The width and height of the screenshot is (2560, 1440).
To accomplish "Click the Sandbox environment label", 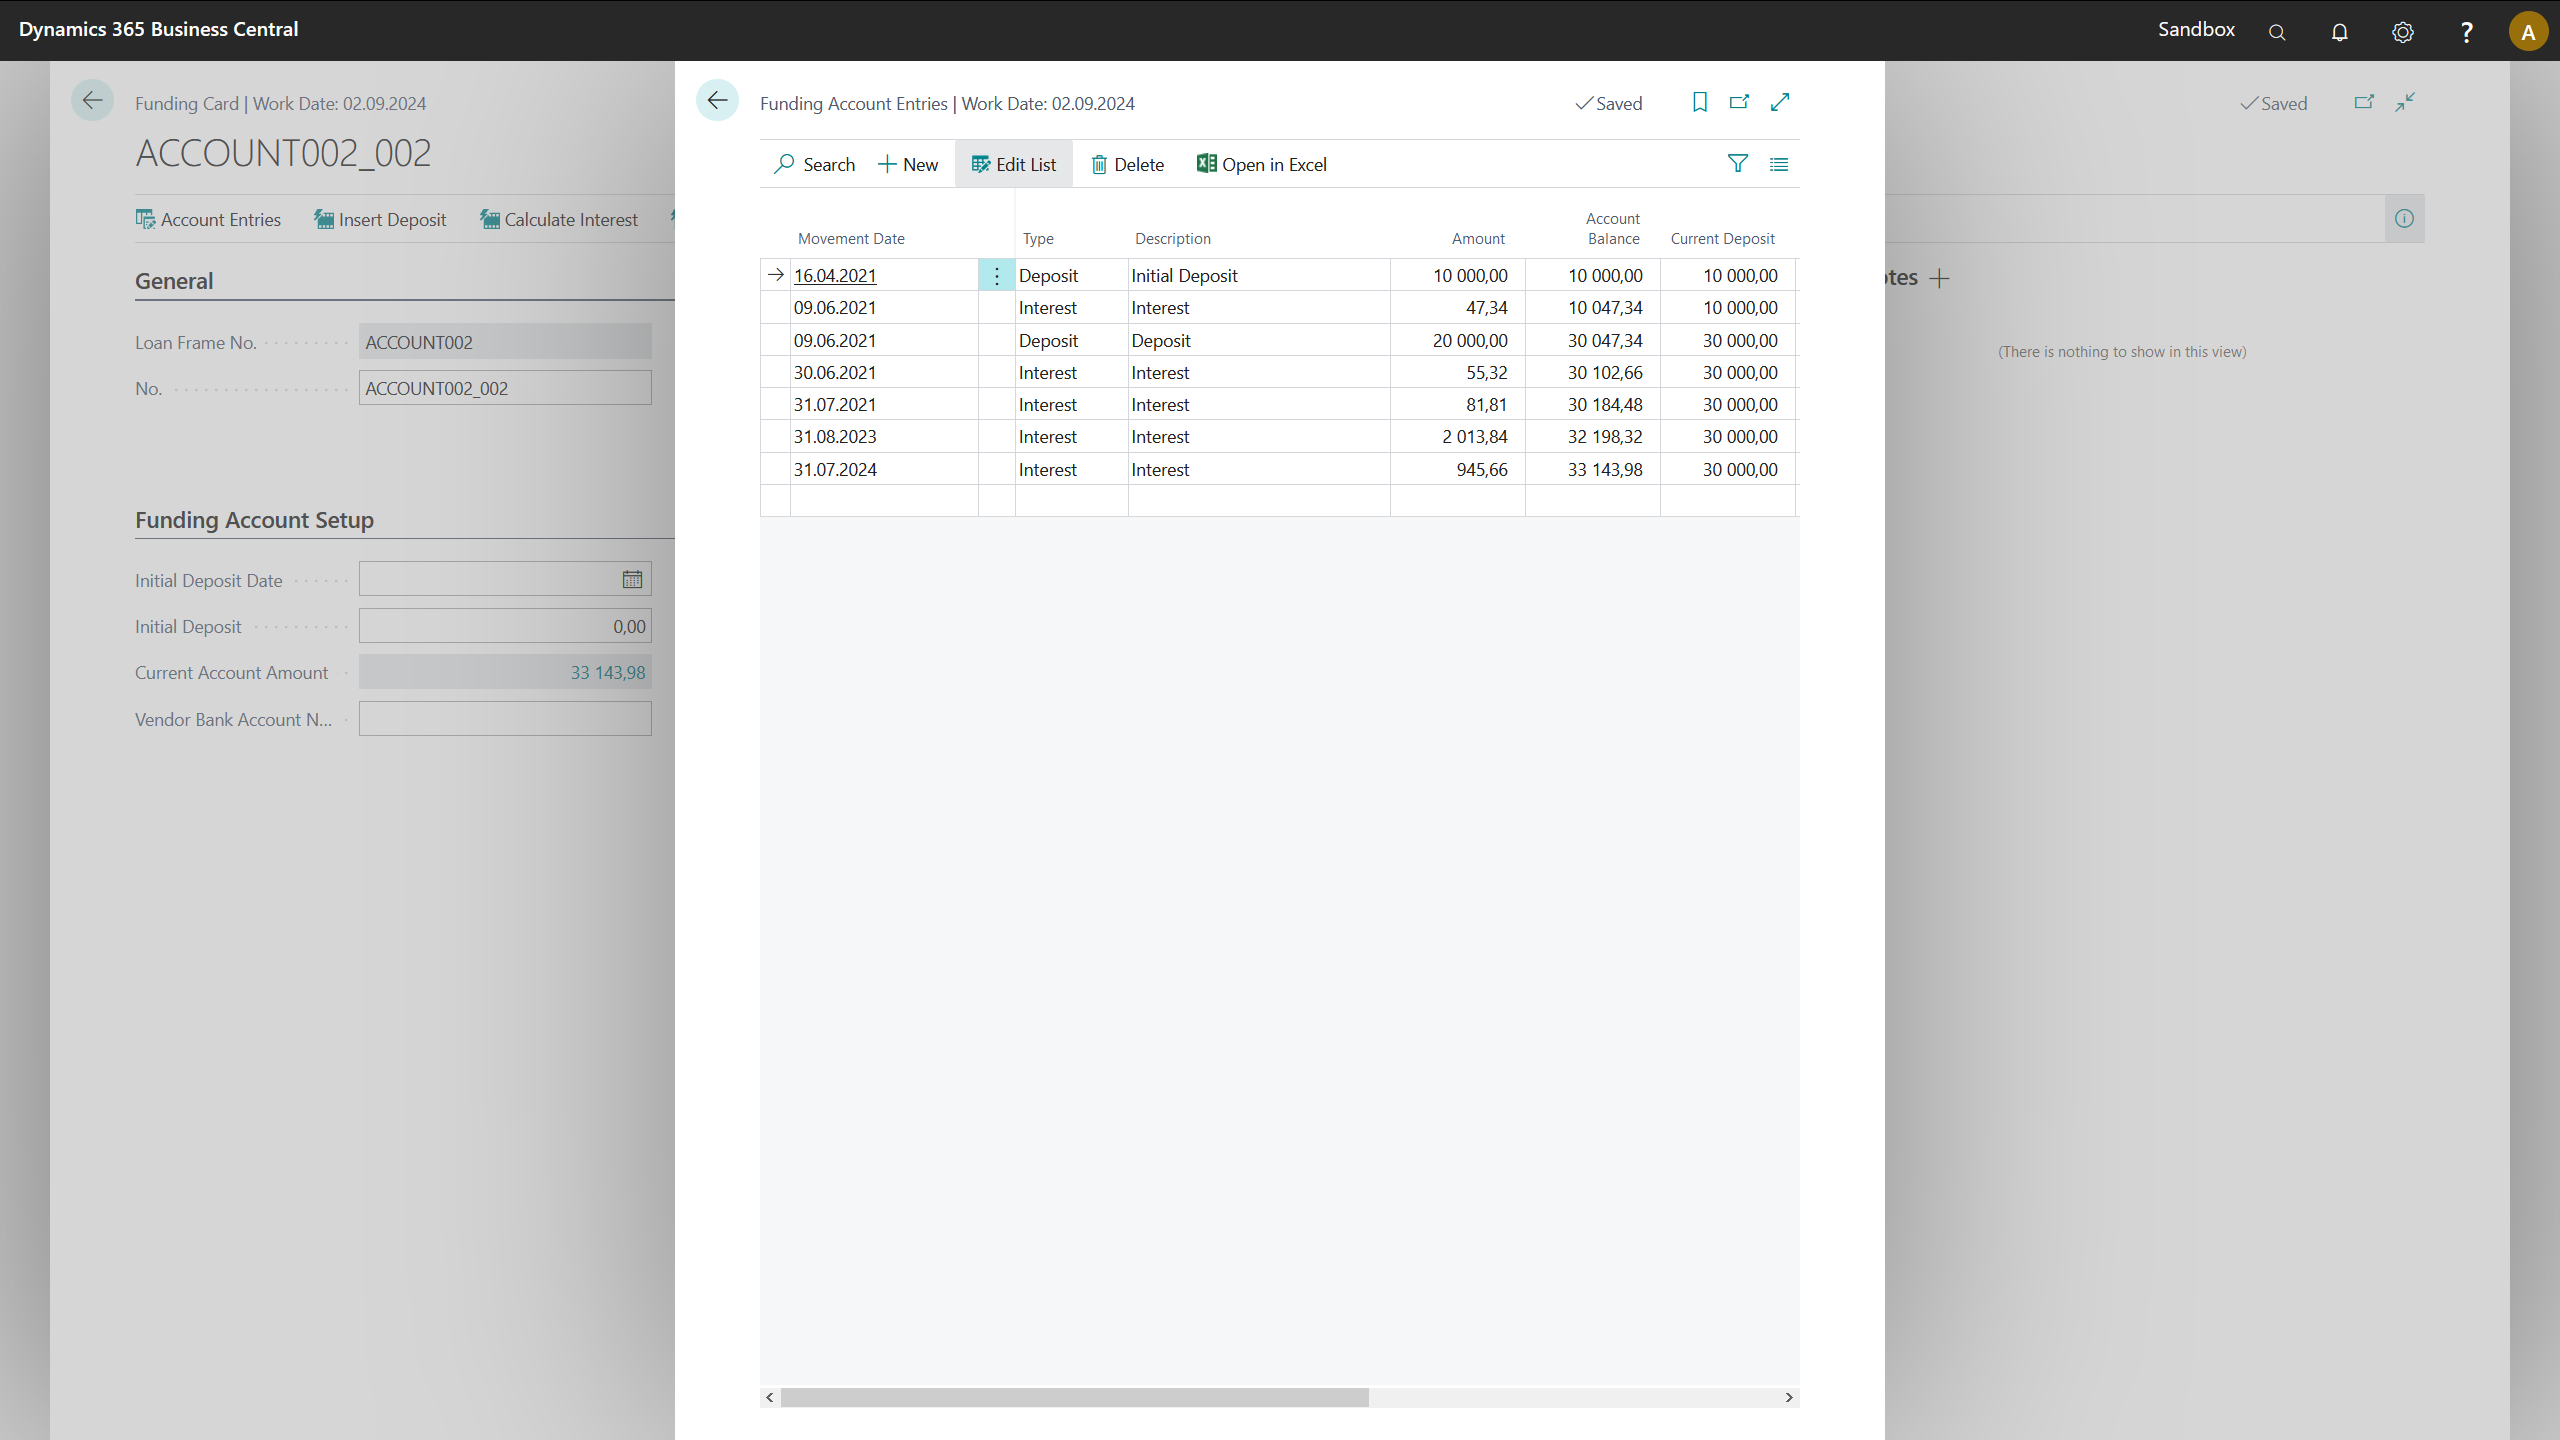I will (2196, 29).
